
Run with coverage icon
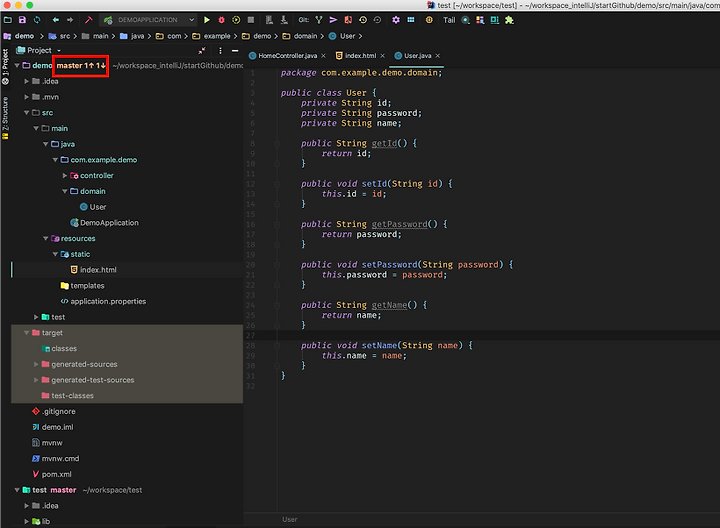tap(236, 20)
